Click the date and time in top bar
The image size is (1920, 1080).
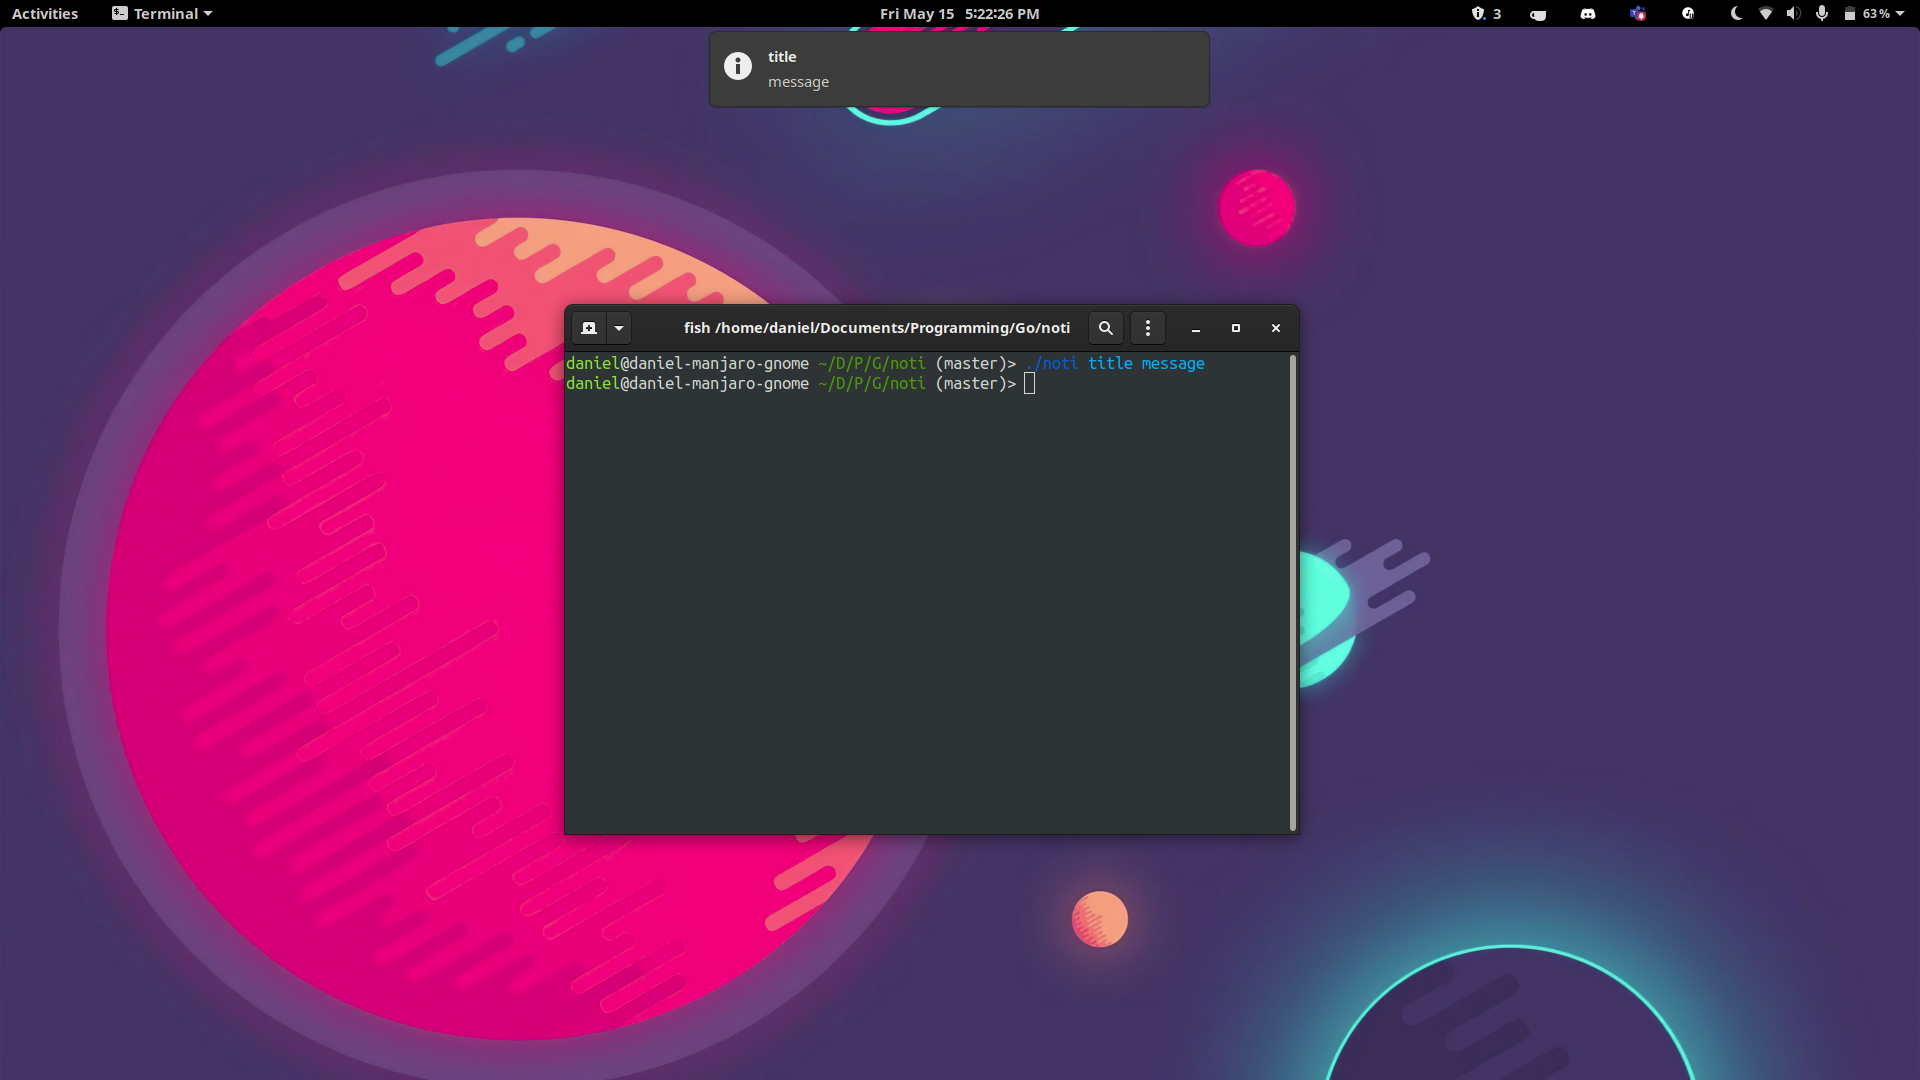(x=959, y=13)
